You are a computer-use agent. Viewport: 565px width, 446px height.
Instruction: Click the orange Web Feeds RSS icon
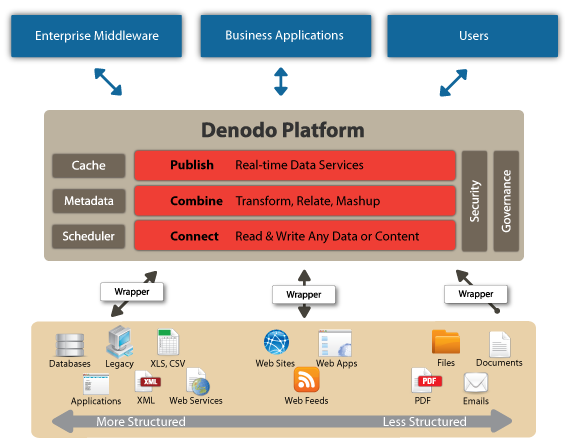point(306,380)
